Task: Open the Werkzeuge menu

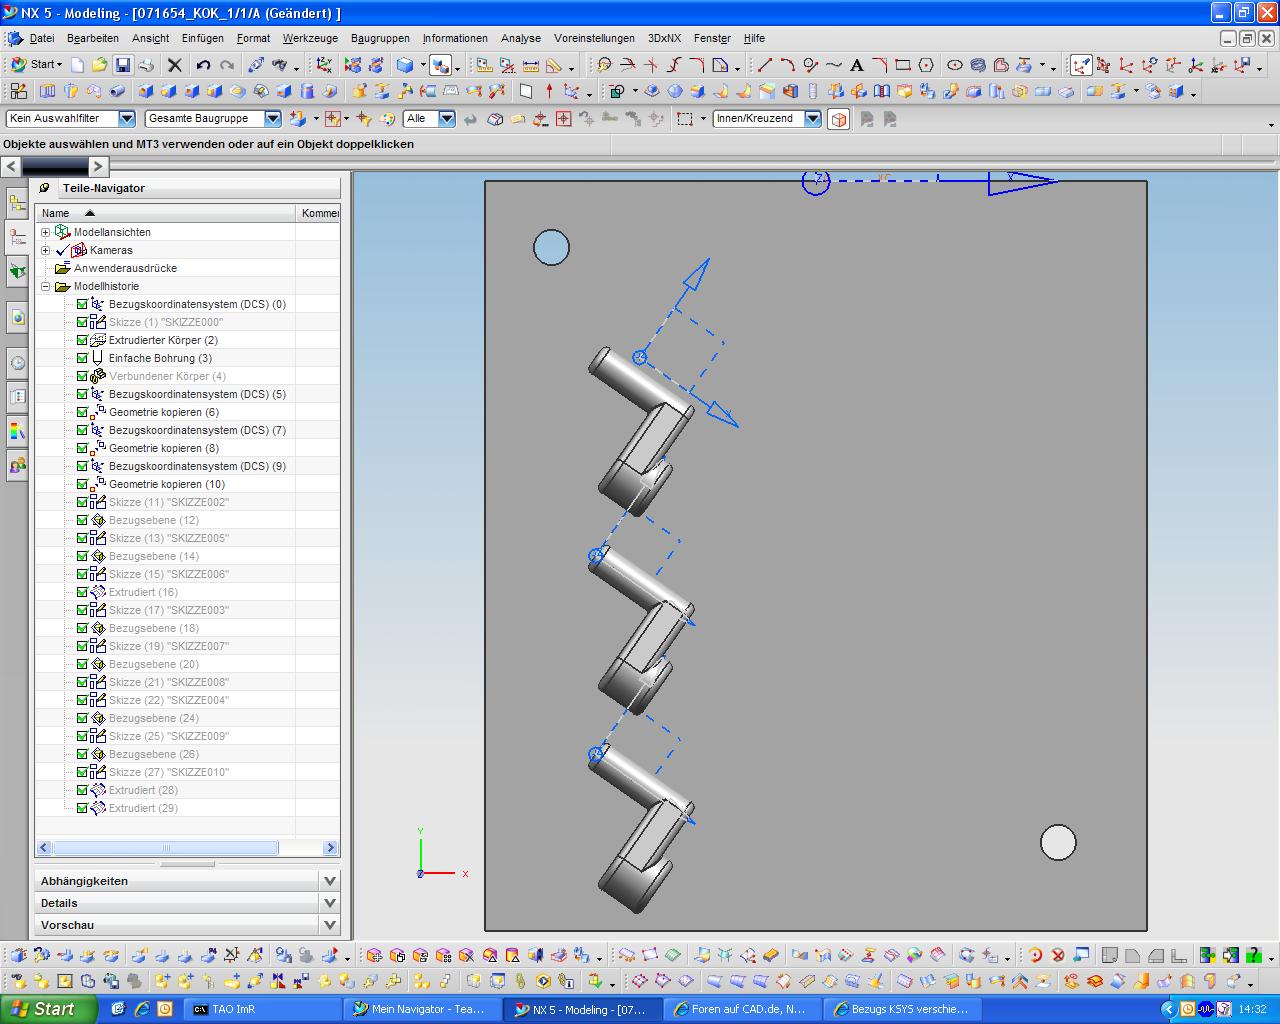Action: pyautogui.click(x=310, y=38)
